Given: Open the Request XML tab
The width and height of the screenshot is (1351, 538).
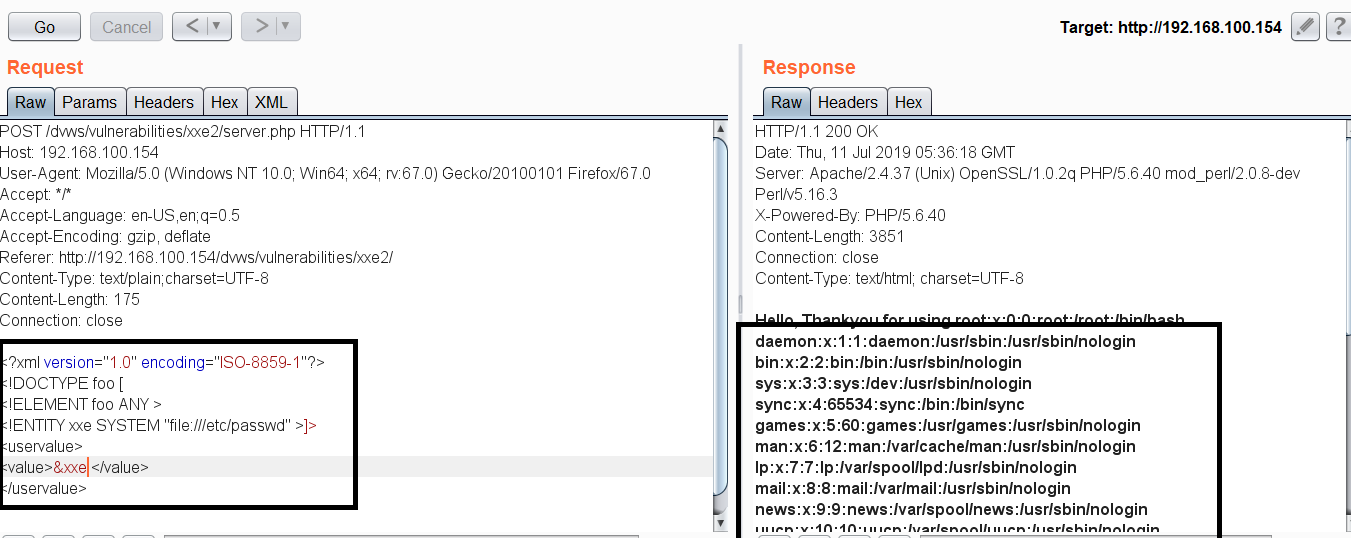Looking at the screenshot, I should click(x=271, y=102).
